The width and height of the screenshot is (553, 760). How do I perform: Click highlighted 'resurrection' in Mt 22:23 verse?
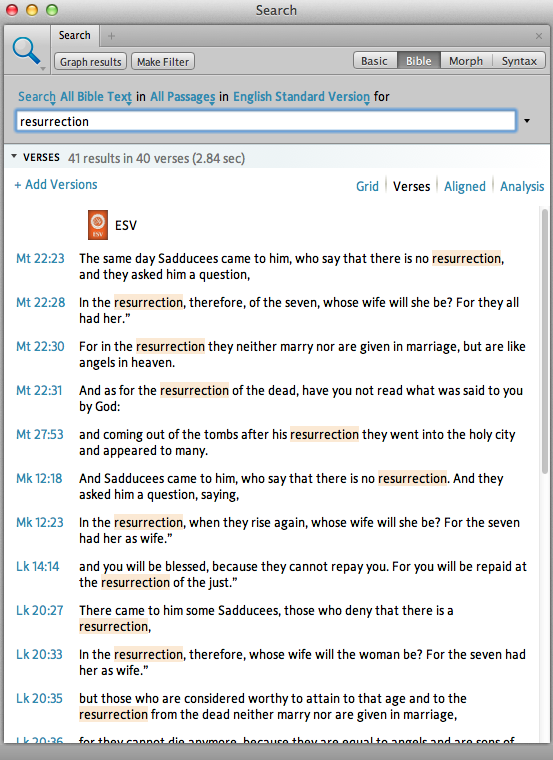click(466, 258)
